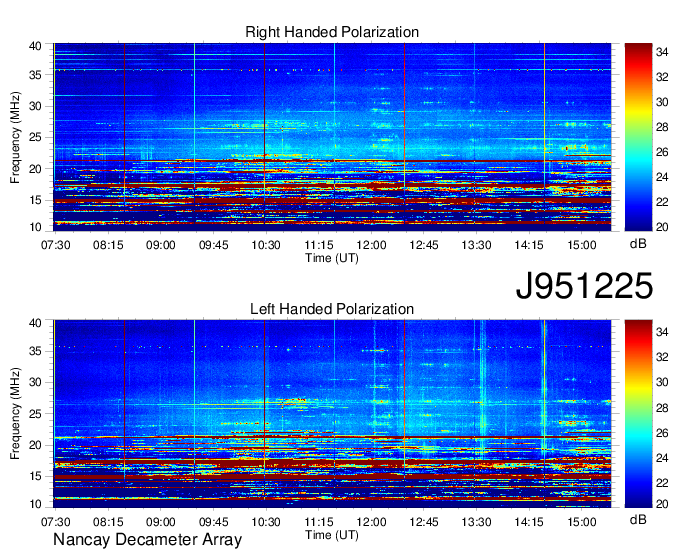Click the "15:00" time tick on the lower plot
Image resolution: width=680 pixels, height=552 pixels.
[582, 522]
